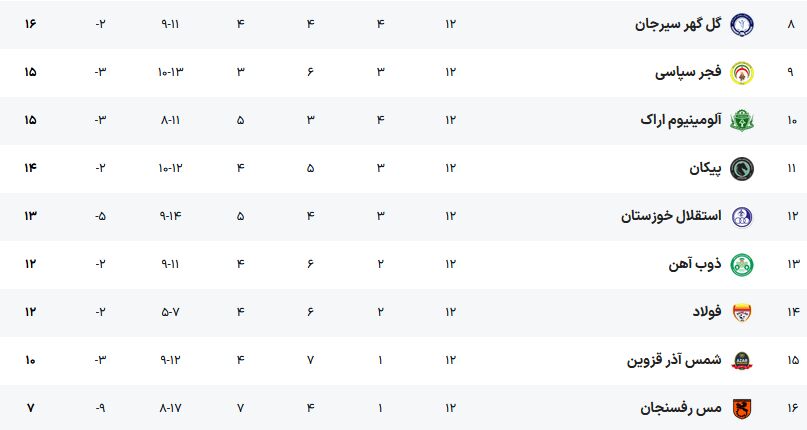Click the Mes Rafsanjan orange logo
This screenshot has height=430, width=807.
click(x=741, y=408)
